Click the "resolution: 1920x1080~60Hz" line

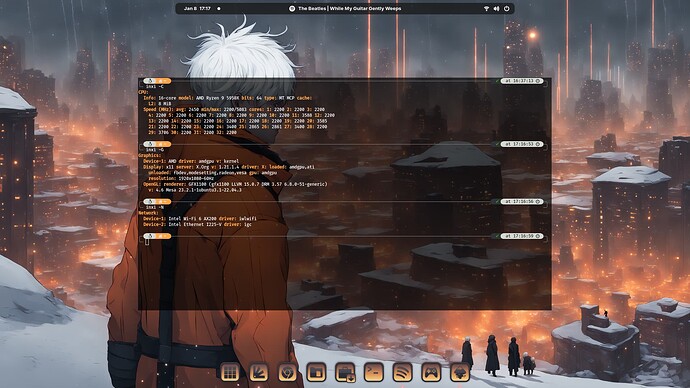tap(181, 179)
